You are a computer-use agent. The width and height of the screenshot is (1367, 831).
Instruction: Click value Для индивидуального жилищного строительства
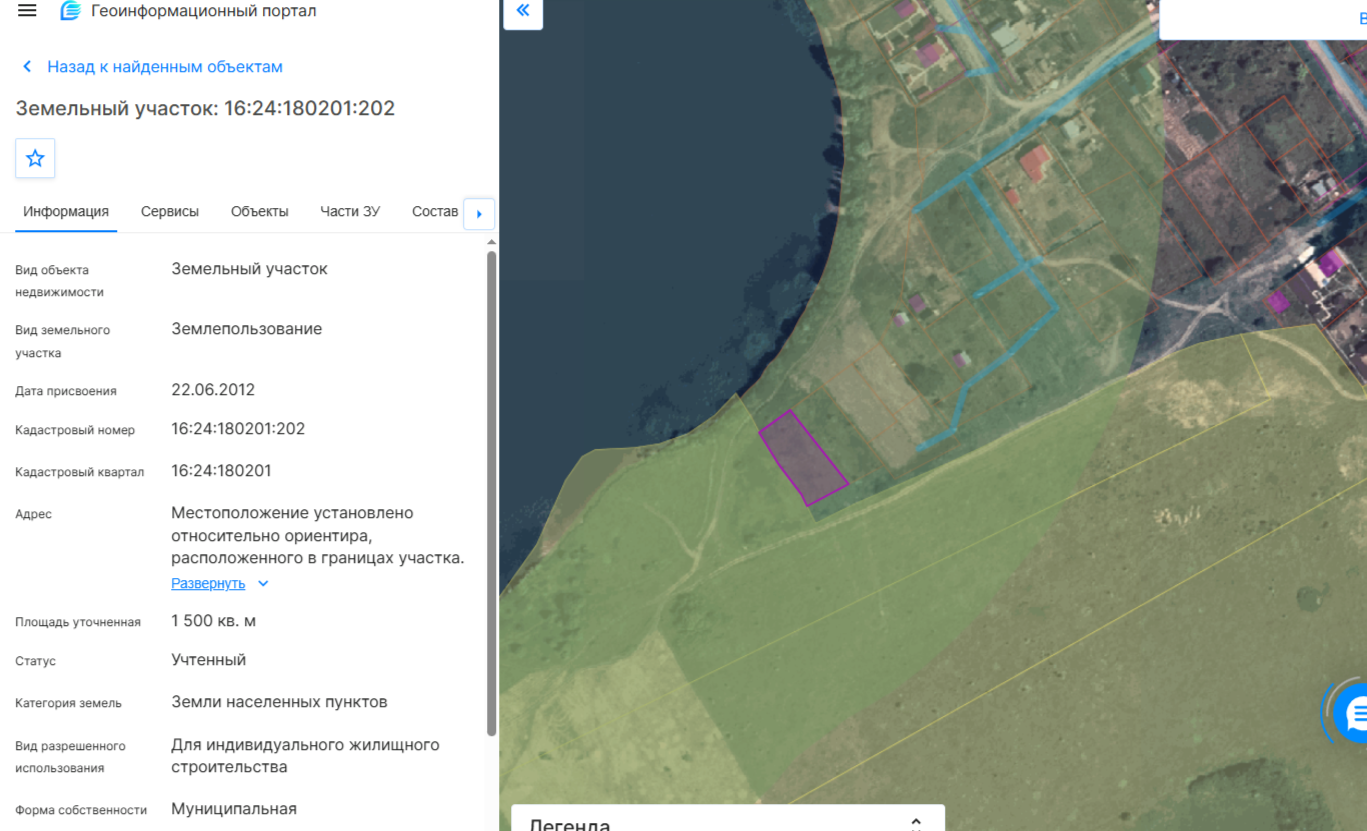(x=305, y=756)
